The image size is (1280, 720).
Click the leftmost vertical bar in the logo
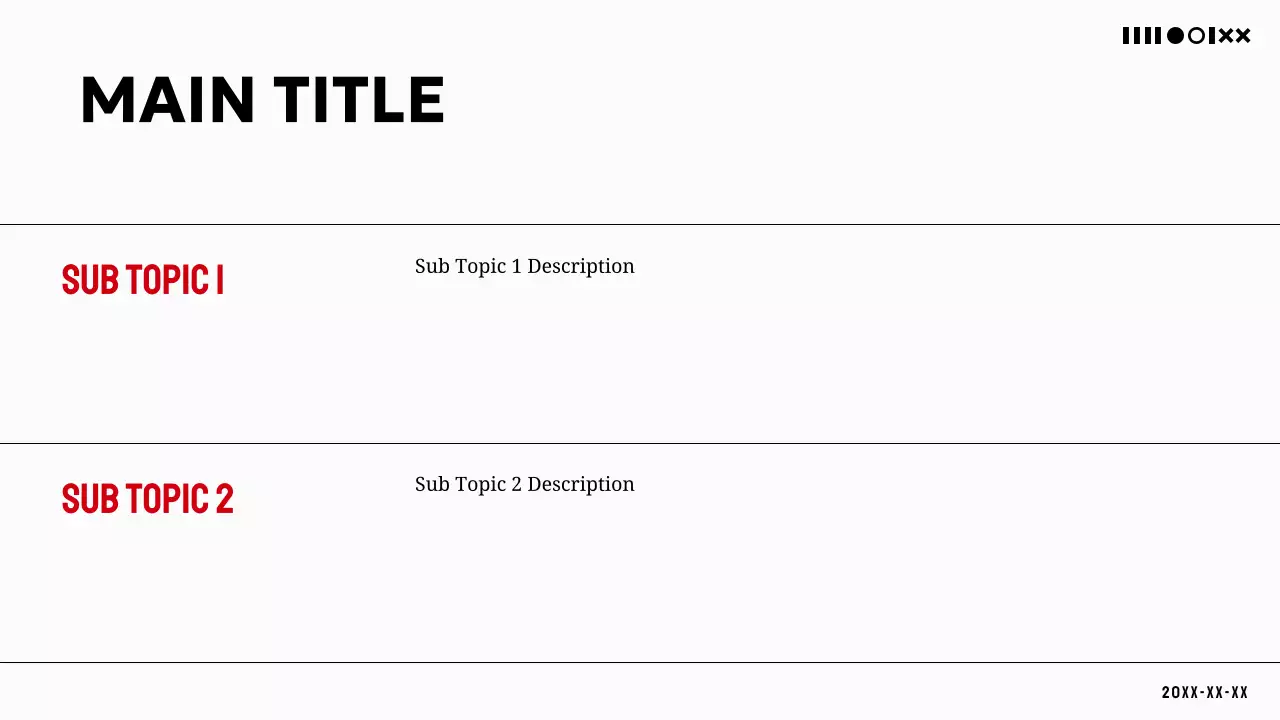1126,36
